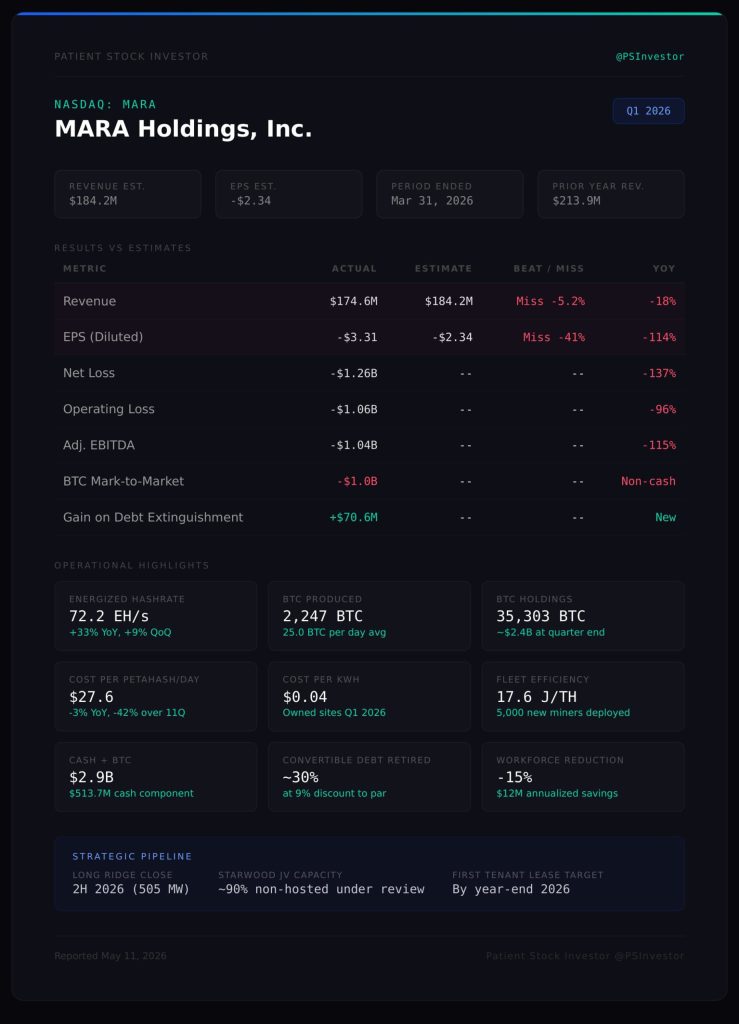
Task: Select the Cost Per KWh $0.04 card
Action: (x=369, y=696)
